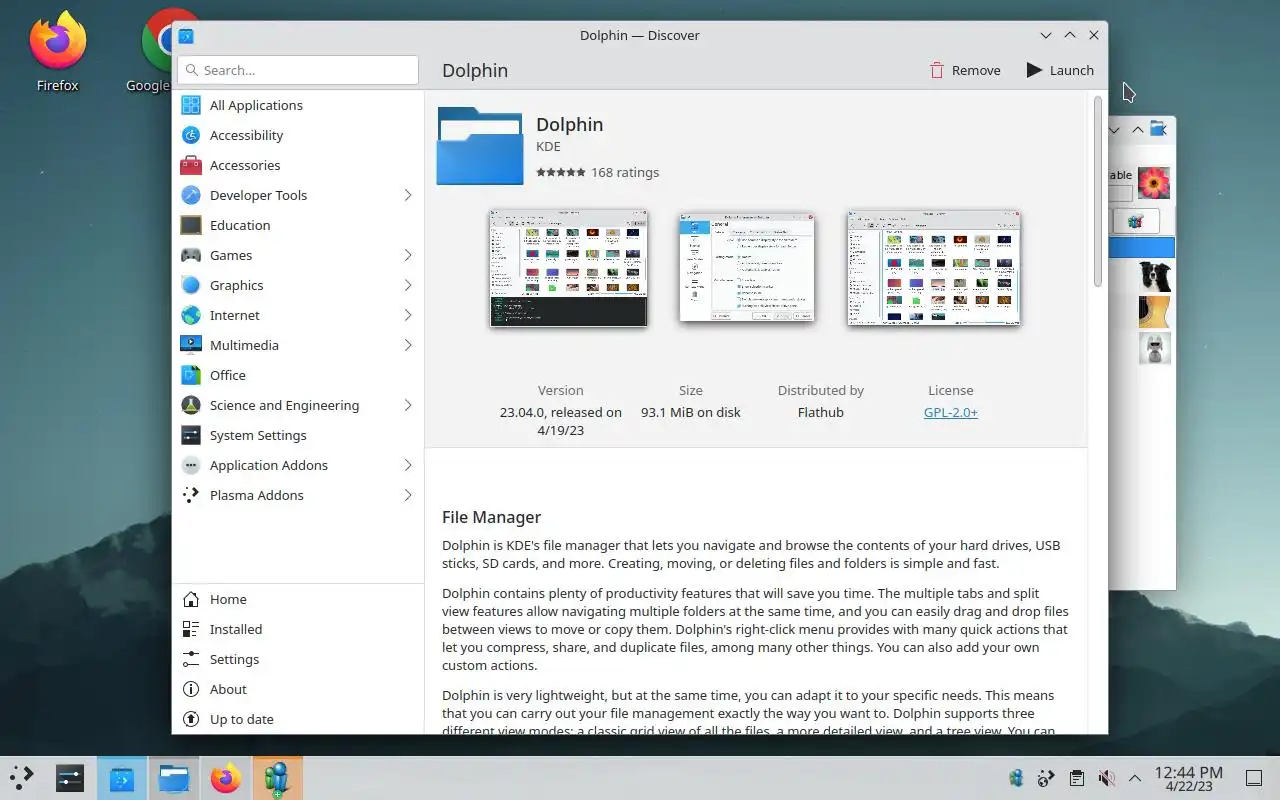Open All Applications category
The image size is (1280, 800).
(x=298, y=105)
